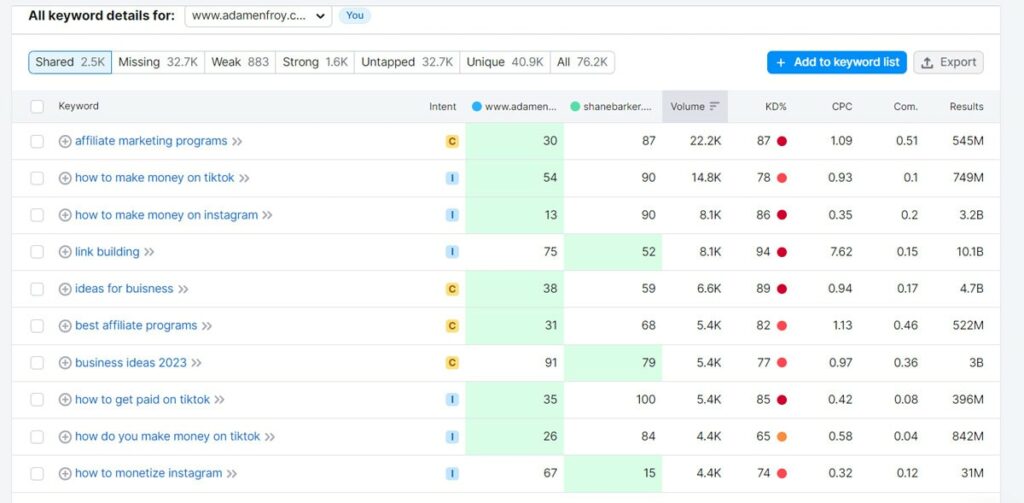Check the how to make money on tiktok checkbox
The height and width of the screenshot is (503, 1024).
(x=37, y=178)
